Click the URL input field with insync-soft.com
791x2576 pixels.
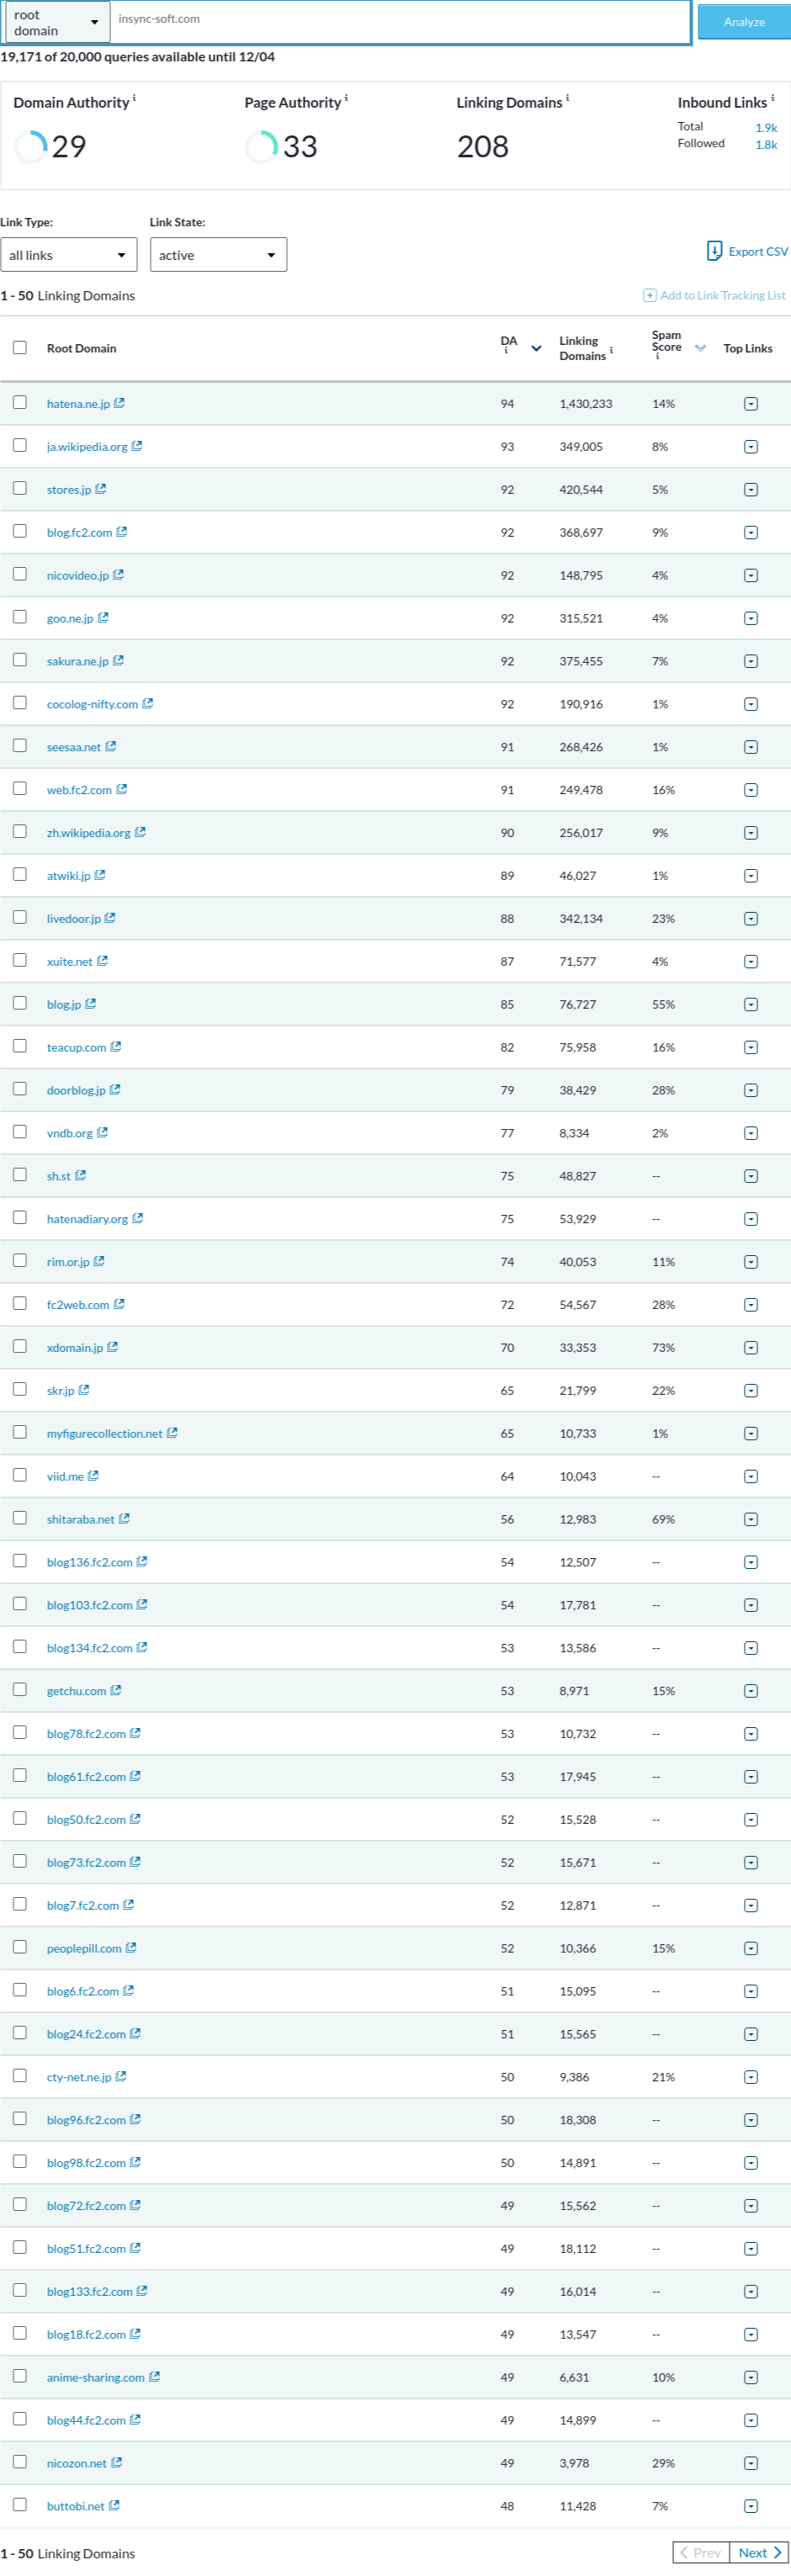pyautogui.click(x=400, y=21)
